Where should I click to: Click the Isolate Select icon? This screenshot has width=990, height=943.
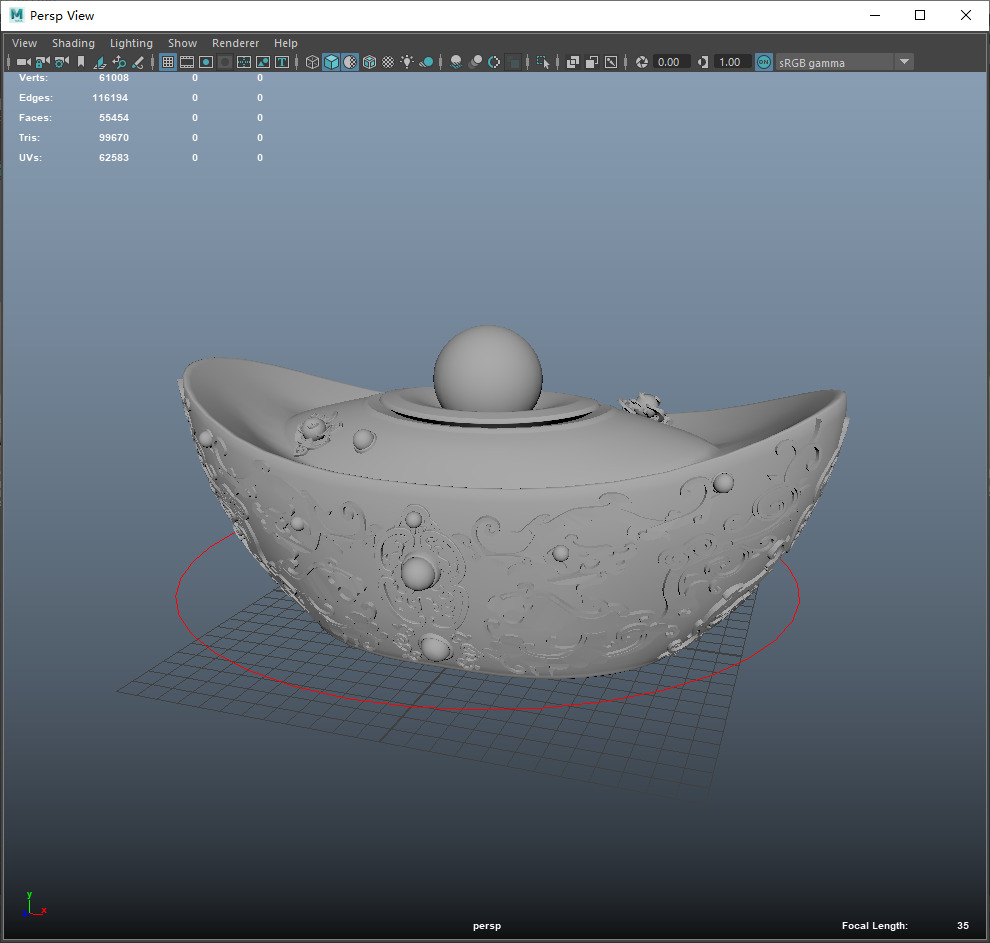[x=543, y=62]
